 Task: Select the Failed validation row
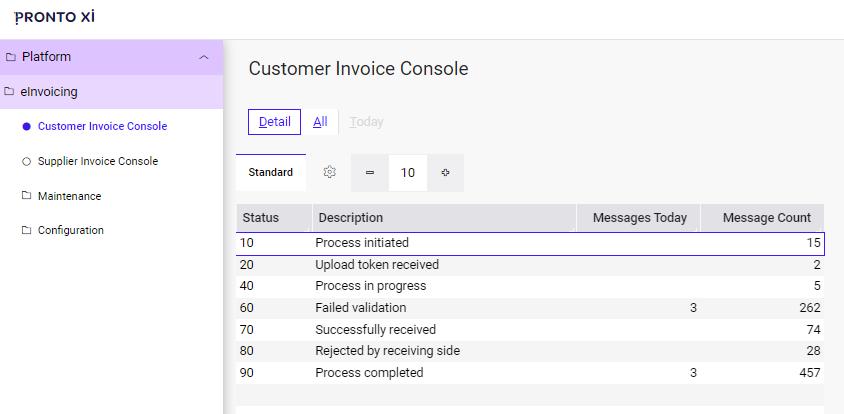[x=361, y=308]
